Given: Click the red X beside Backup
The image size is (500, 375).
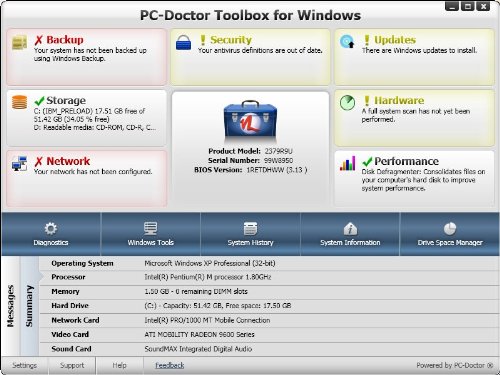Looking at the screenshot, I should pos(39,40).
